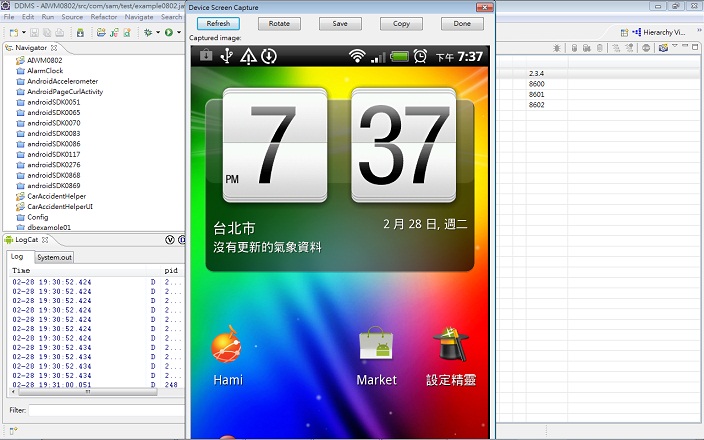
Task: Close the Navigator view tab
Action: tap(54, 48)
